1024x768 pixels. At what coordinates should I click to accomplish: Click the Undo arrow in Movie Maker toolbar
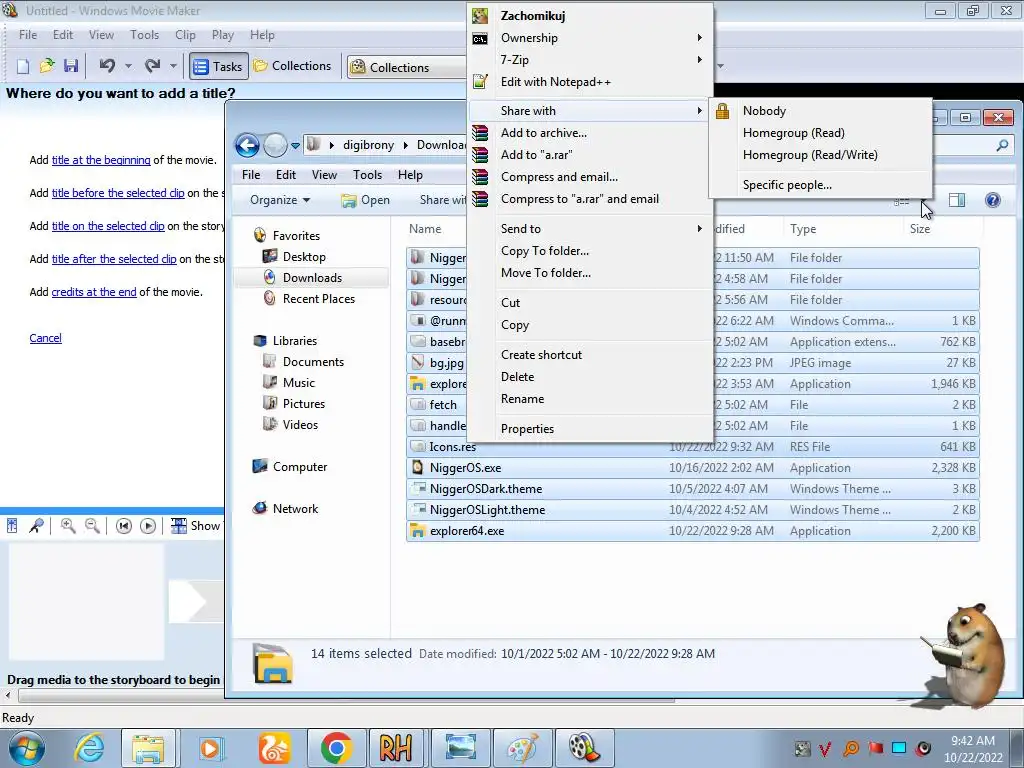coord(107,65)
